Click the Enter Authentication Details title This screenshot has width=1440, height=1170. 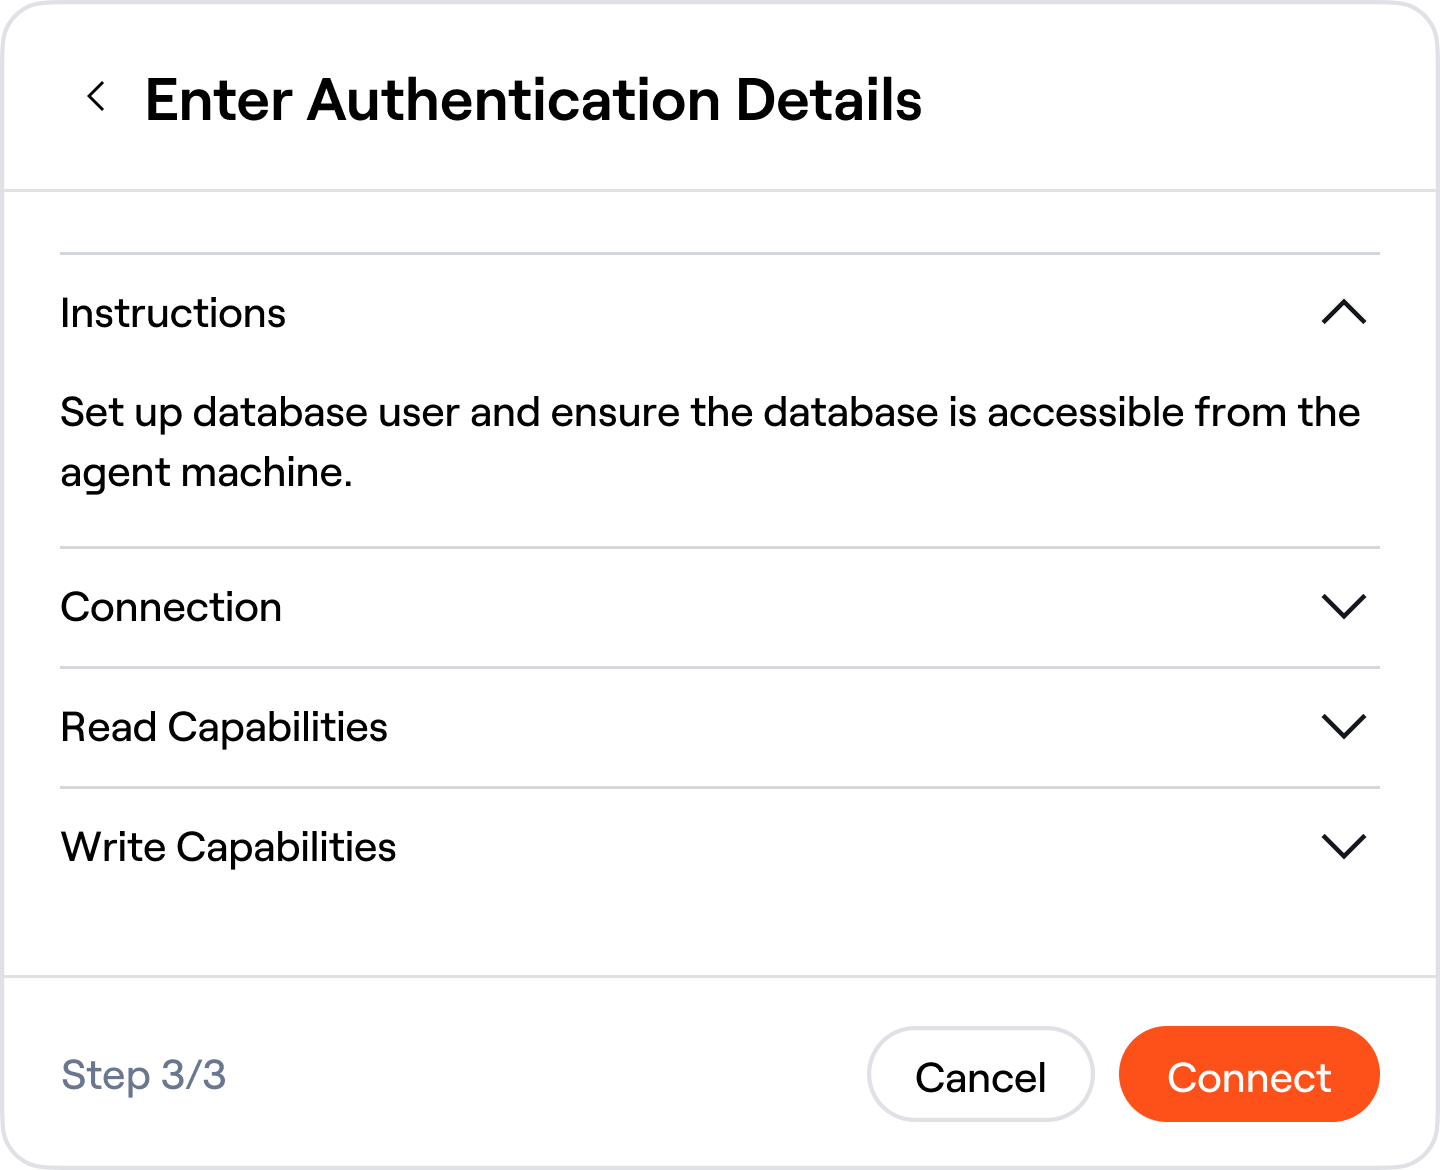click(533, 100)
